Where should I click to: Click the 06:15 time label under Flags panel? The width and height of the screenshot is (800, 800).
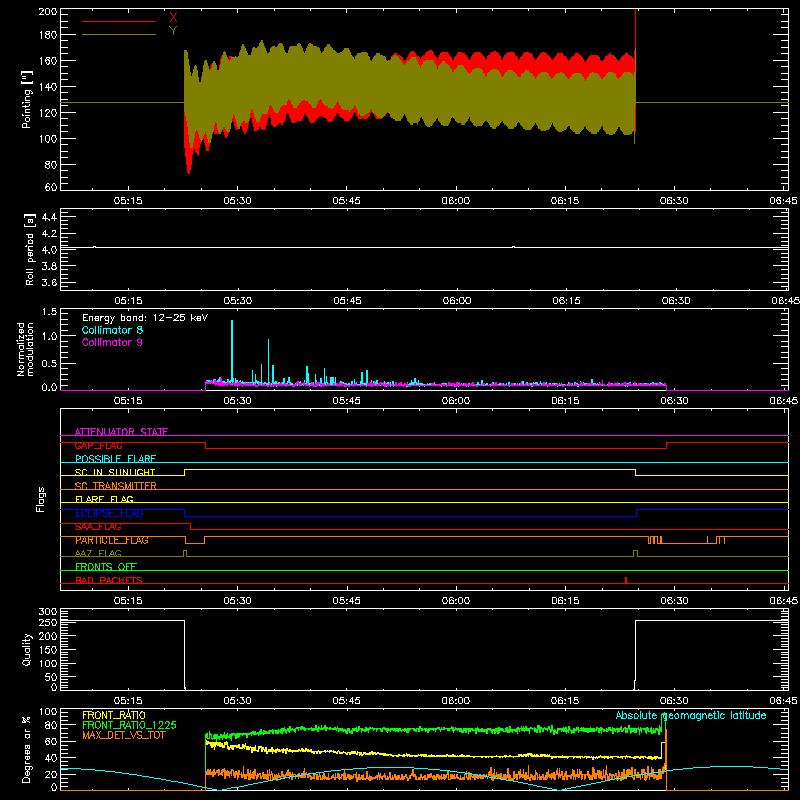point(565,601)
